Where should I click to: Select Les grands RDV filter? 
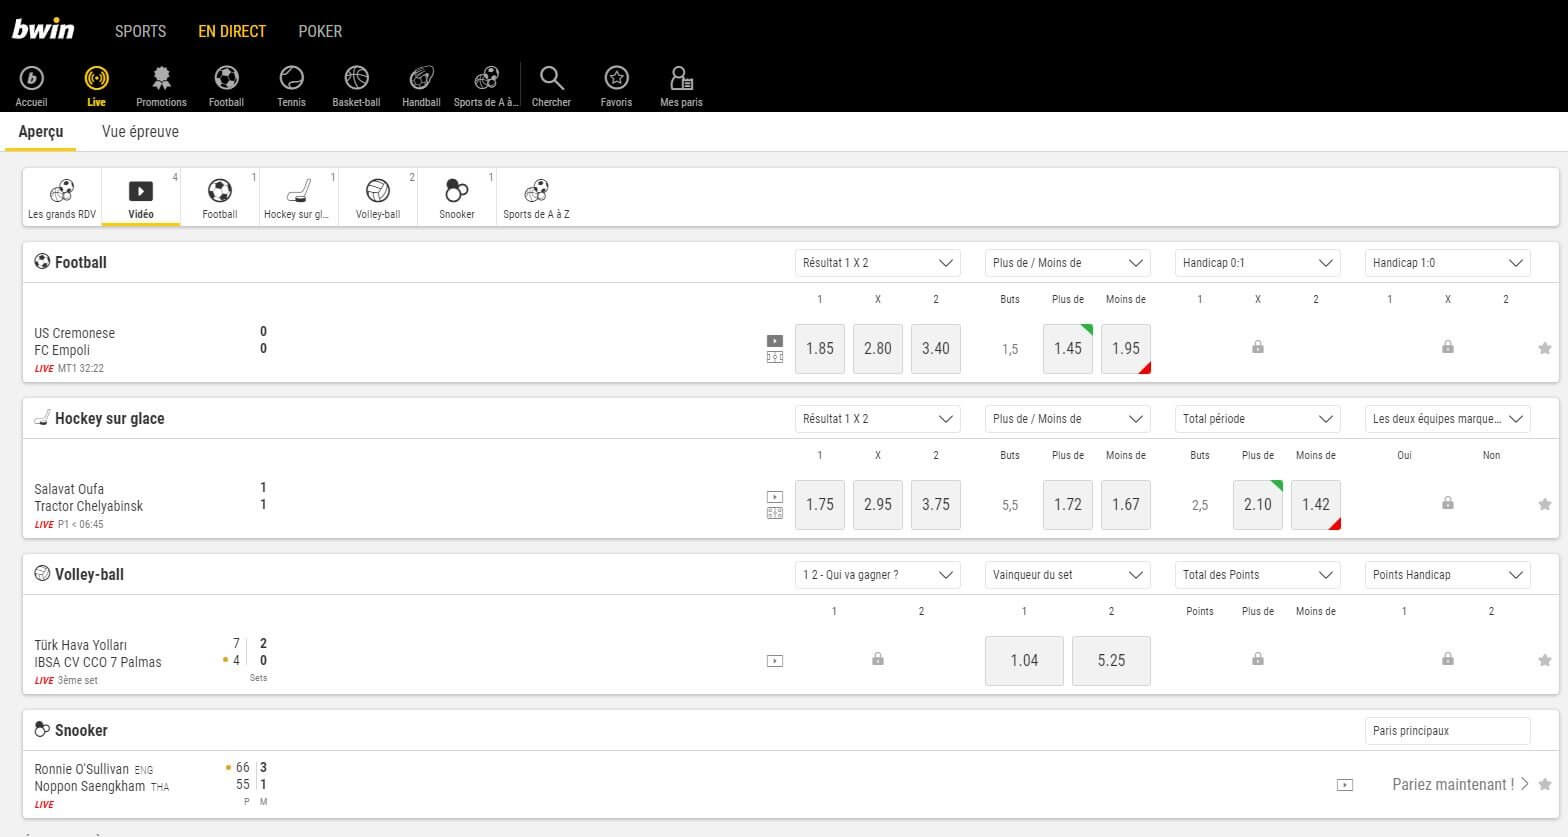pos(62,197)
